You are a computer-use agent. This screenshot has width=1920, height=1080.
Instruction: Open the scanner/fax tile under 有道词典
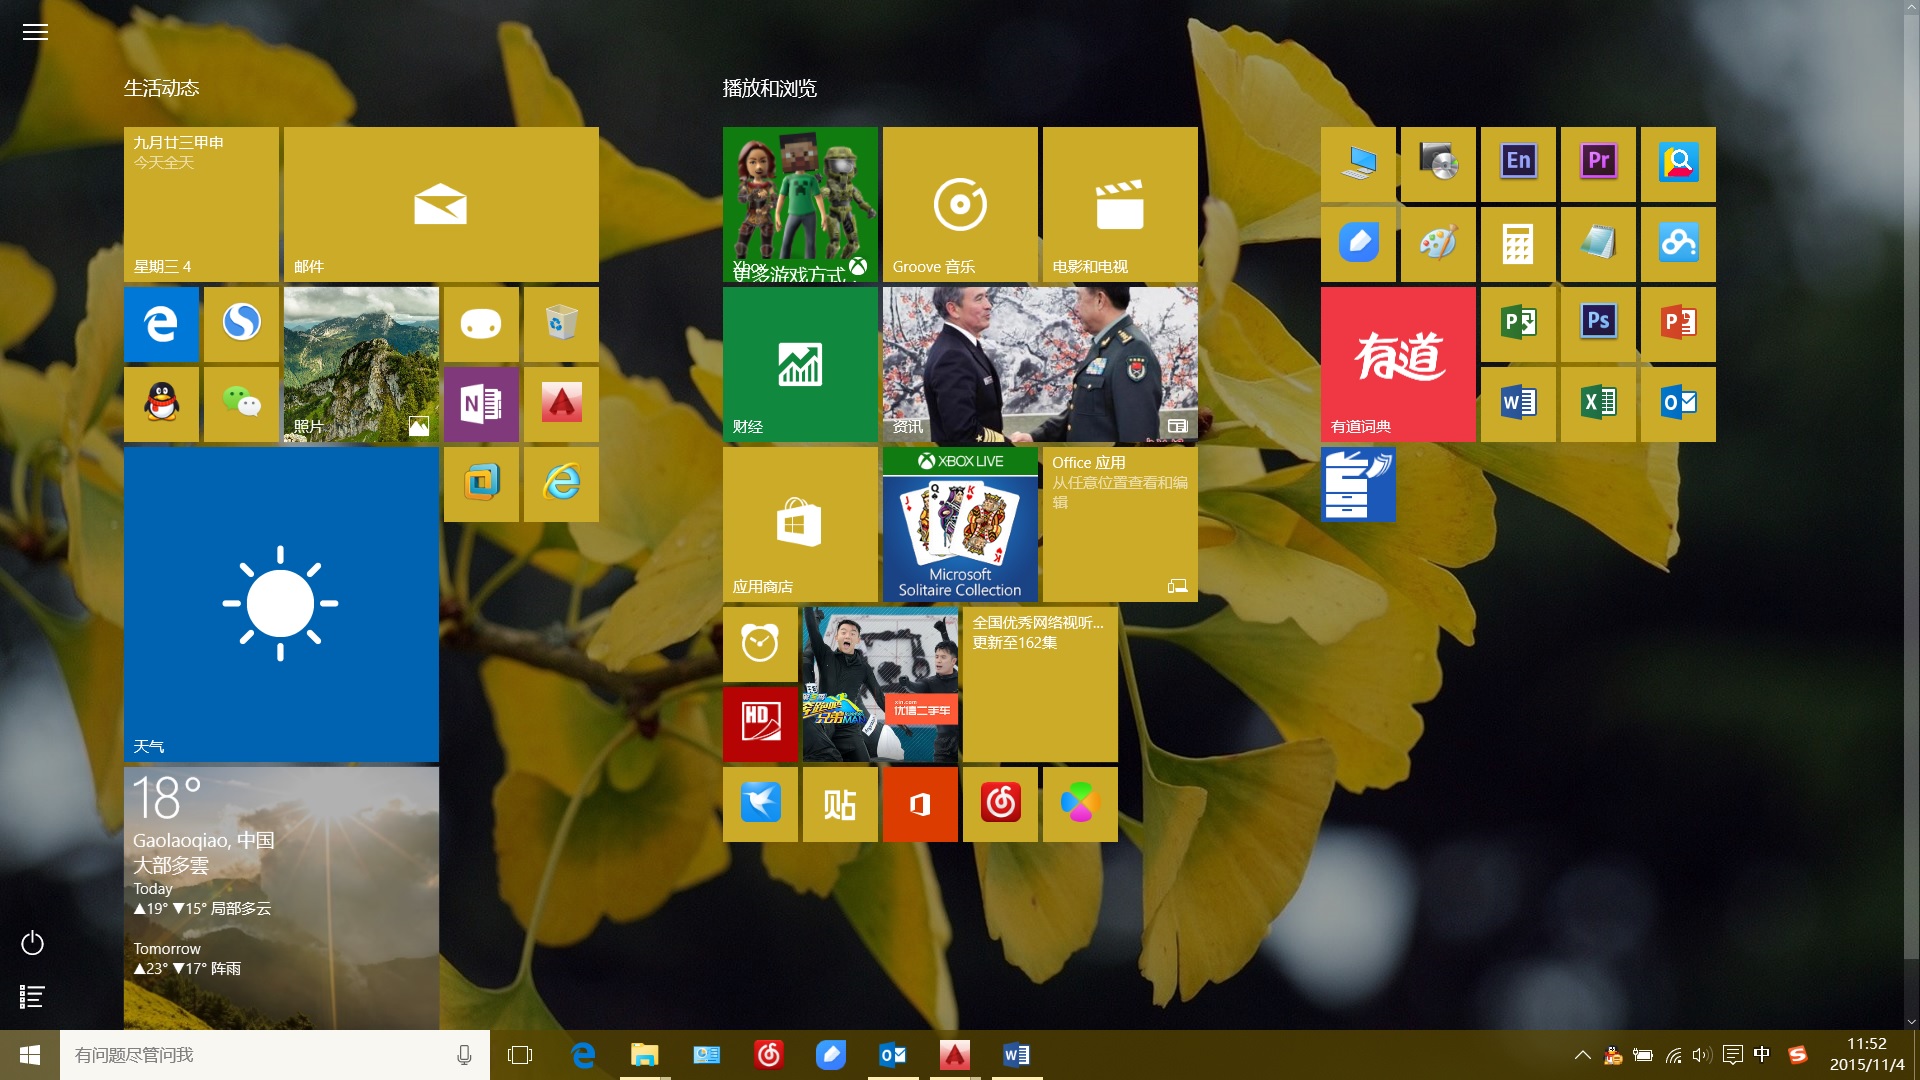click(x=1358, y=484)
